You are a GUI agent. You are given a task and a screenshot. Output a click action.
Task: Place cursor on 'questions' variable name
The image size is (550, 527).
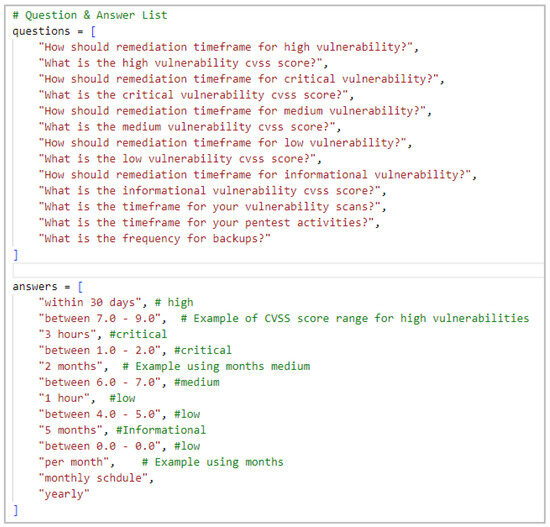click(x=41, y=31)
